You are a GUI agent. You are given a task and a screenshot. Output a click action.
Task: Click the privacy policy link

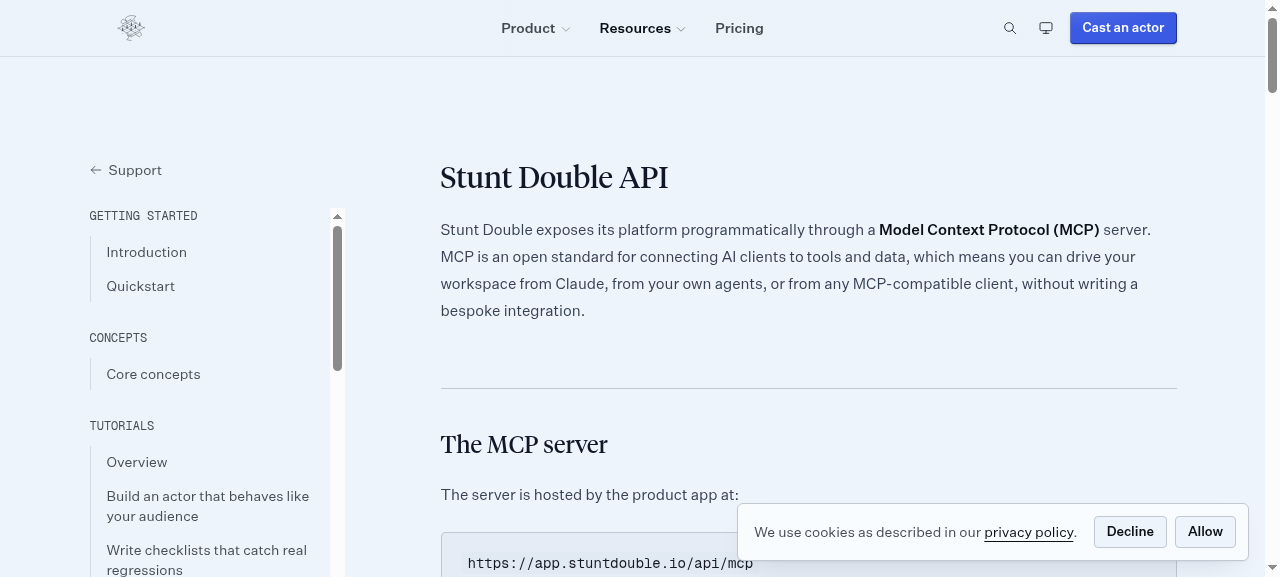pos(1029,532)
